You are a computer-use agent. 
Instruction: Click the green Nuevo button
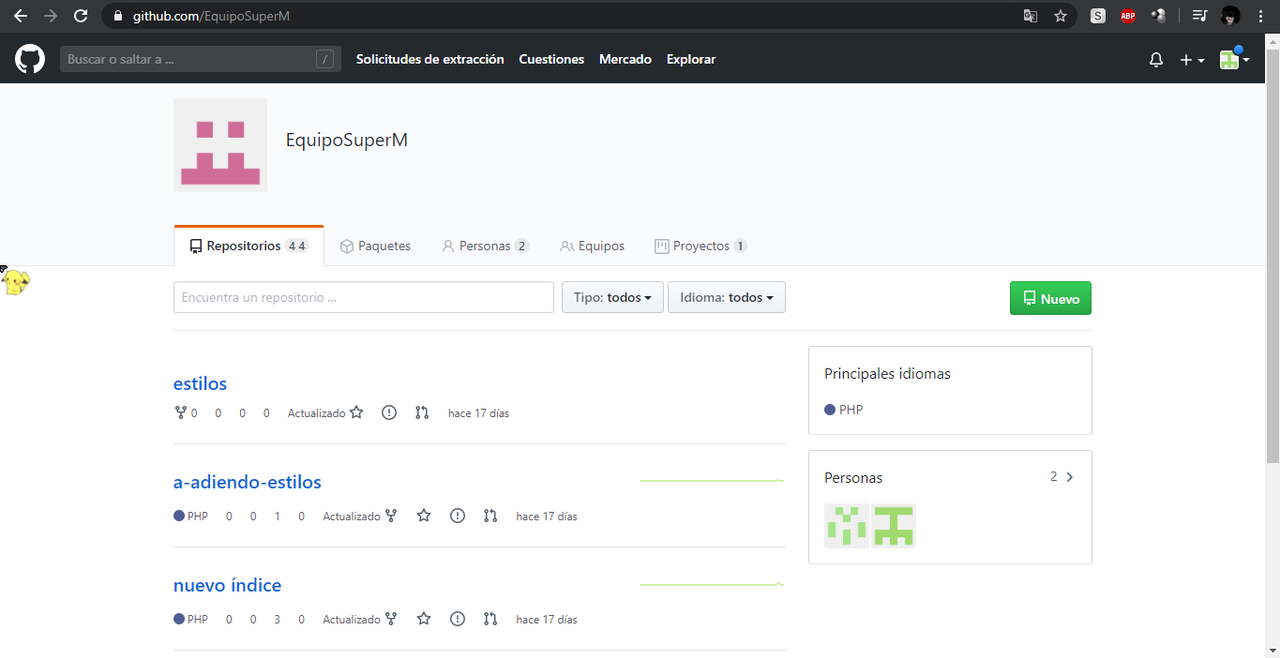[x=1050, y=298]
